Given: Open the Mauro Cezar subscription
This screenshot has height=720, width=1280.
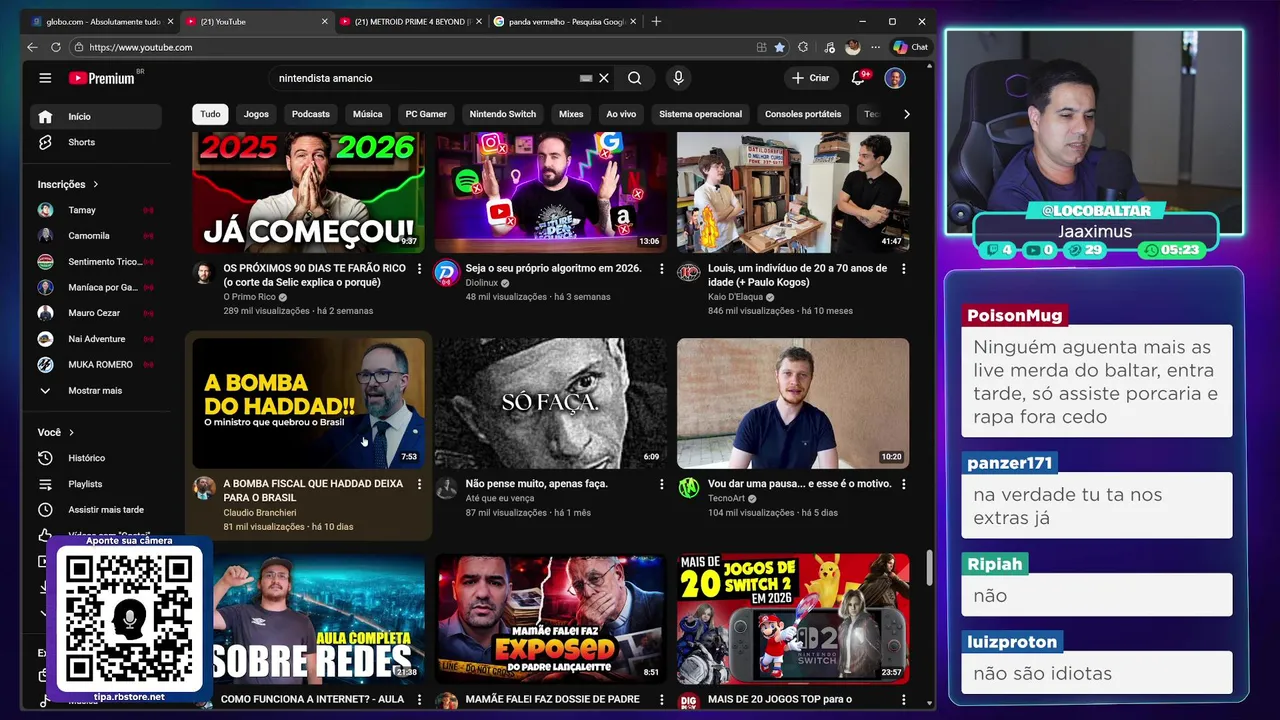Looking at the screenshot, I should click(95, 313).
